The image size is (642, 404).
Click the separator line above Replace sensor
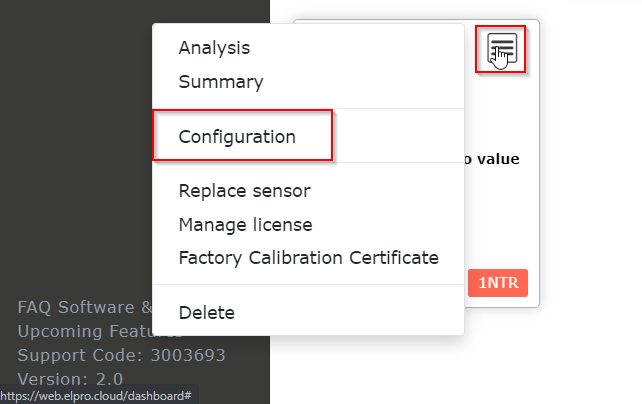point(308,163)
